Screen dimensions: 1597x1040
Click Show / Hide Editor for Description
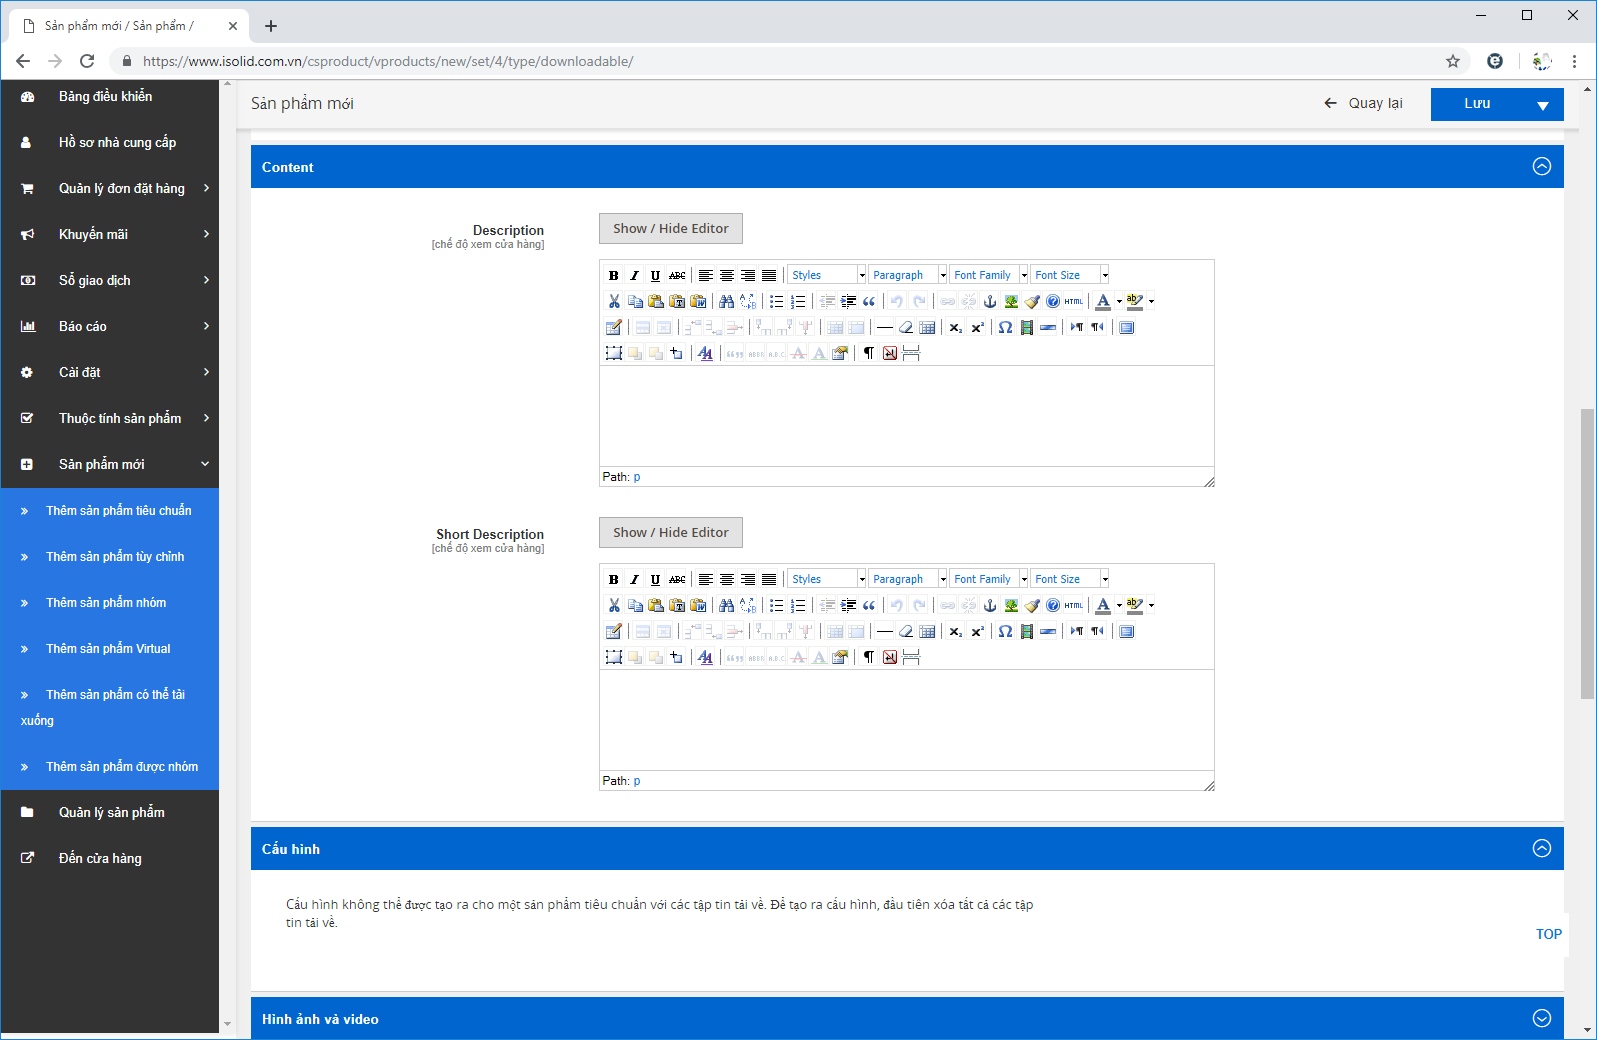pos(671,228)
